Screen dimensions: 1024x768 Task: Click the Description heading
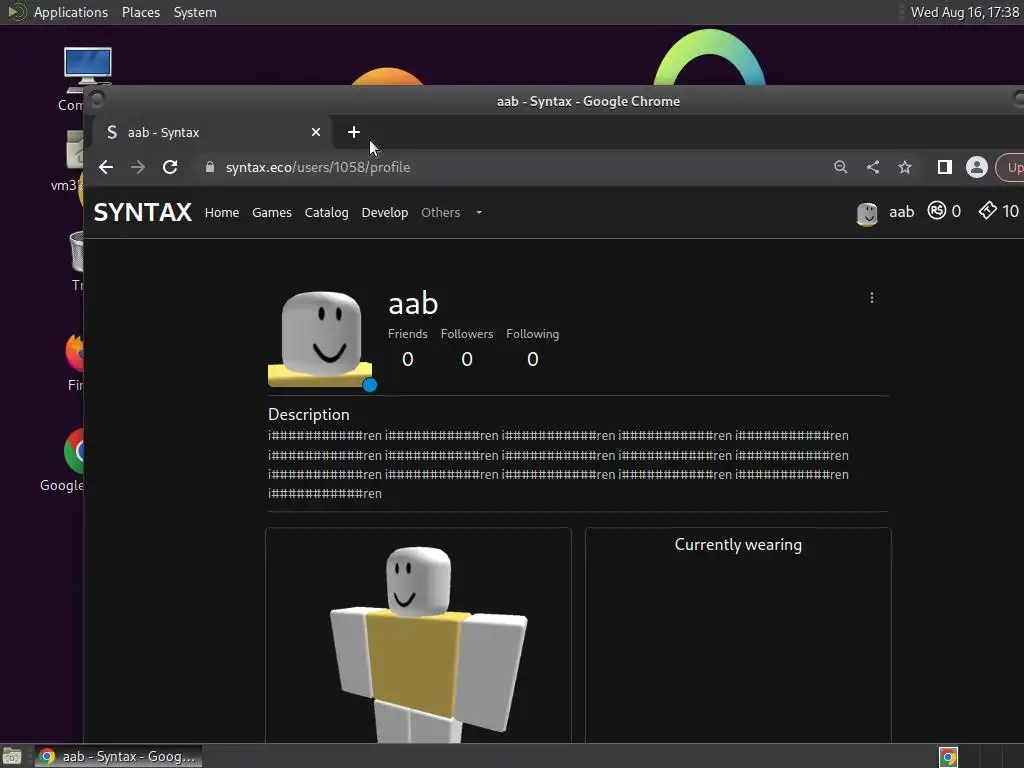309,415
